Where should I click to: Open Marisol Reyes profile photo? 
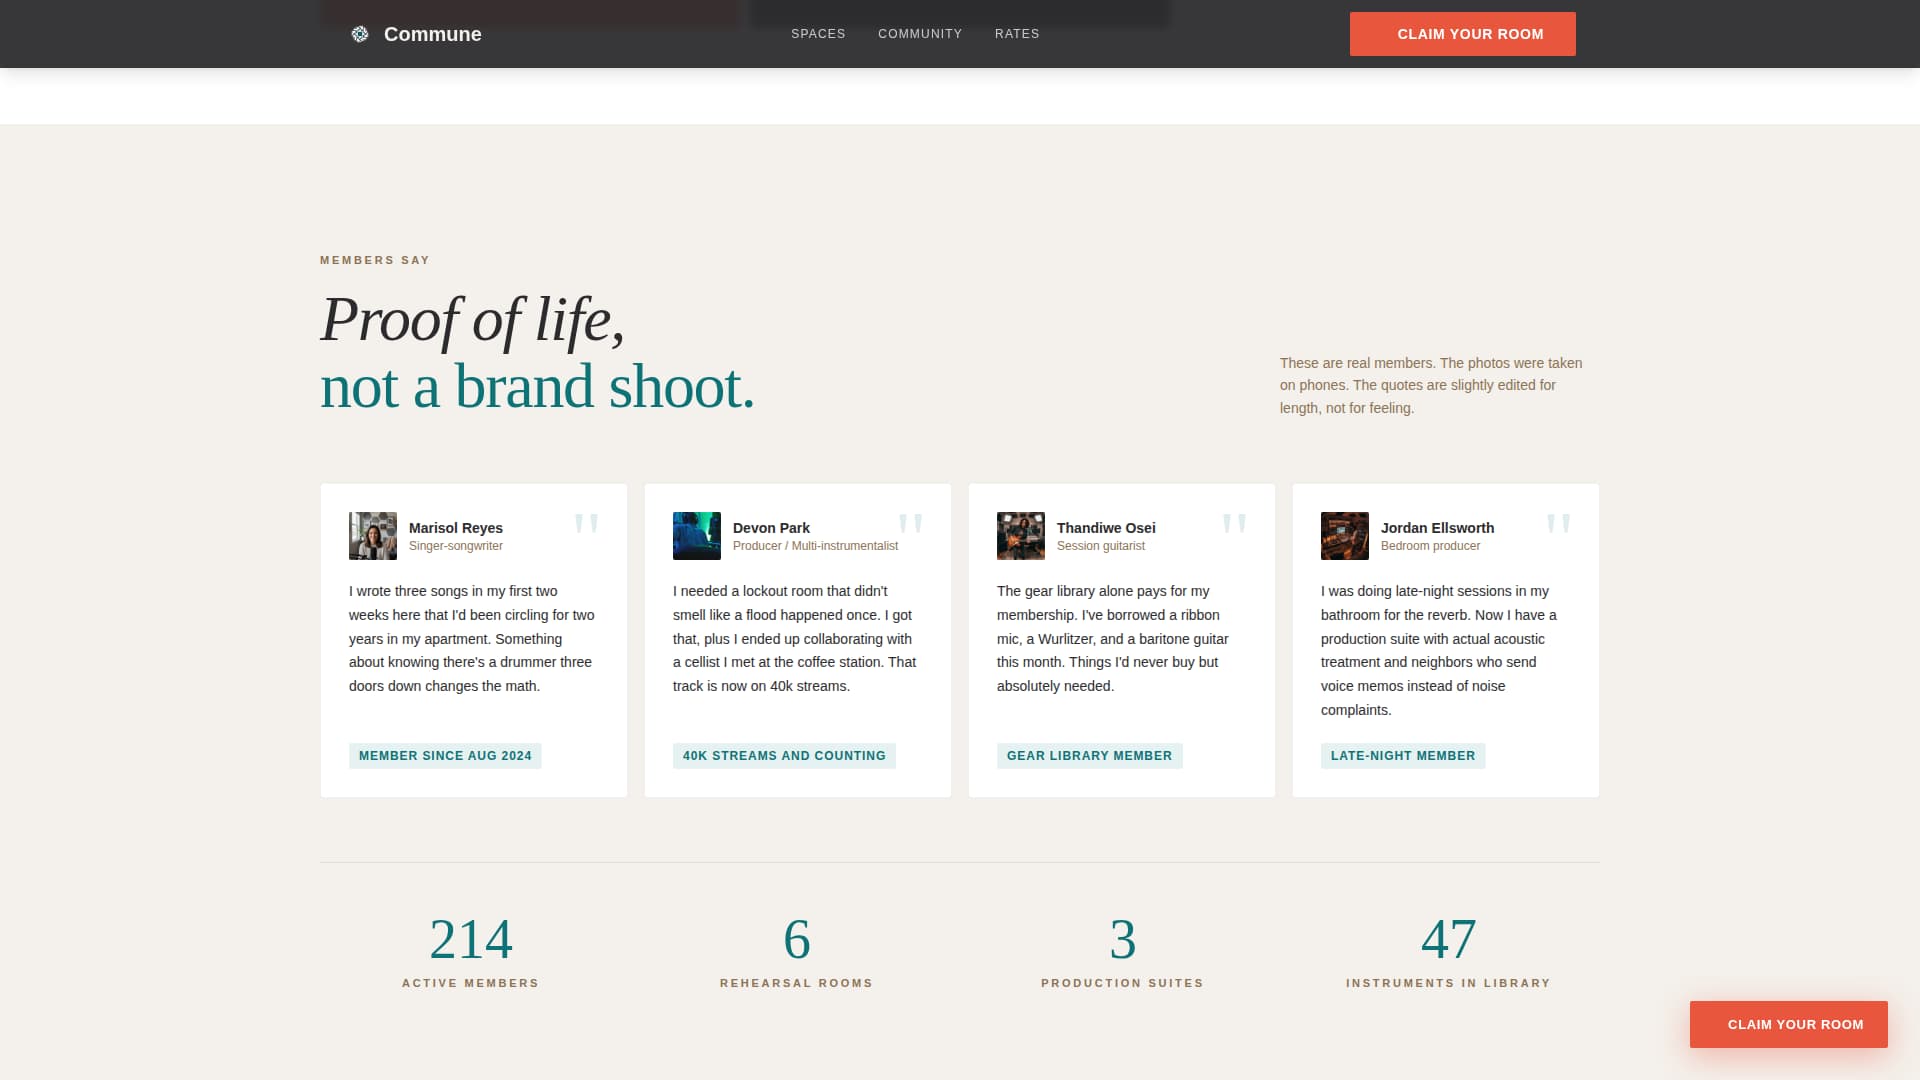[372, 535]
